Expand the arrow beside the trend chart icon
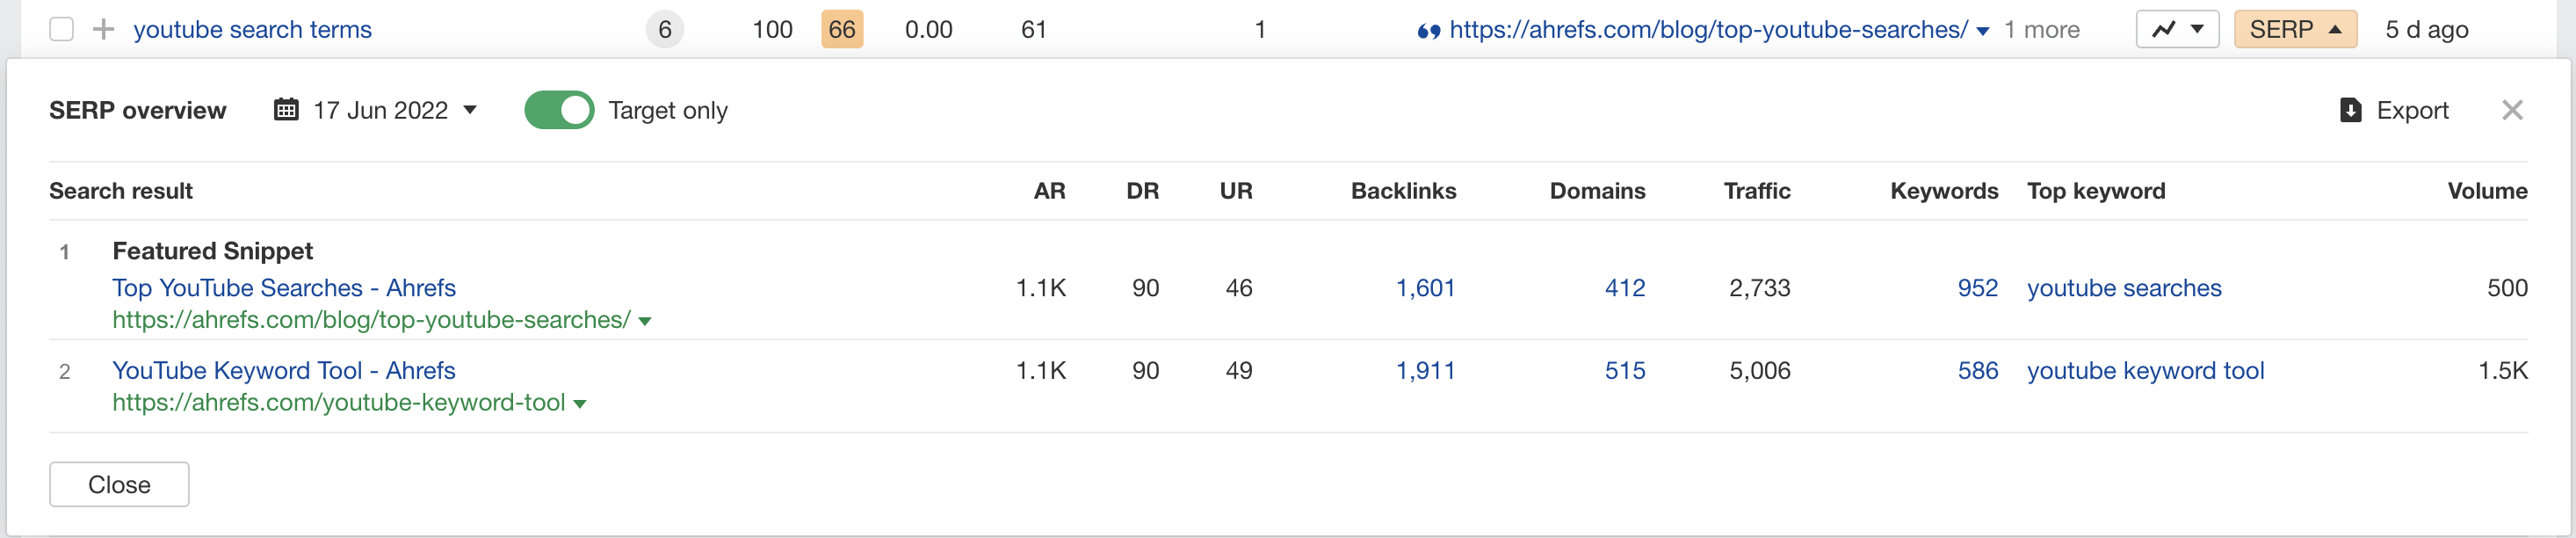This screenshot has width=2576, height=538. 2196,29
